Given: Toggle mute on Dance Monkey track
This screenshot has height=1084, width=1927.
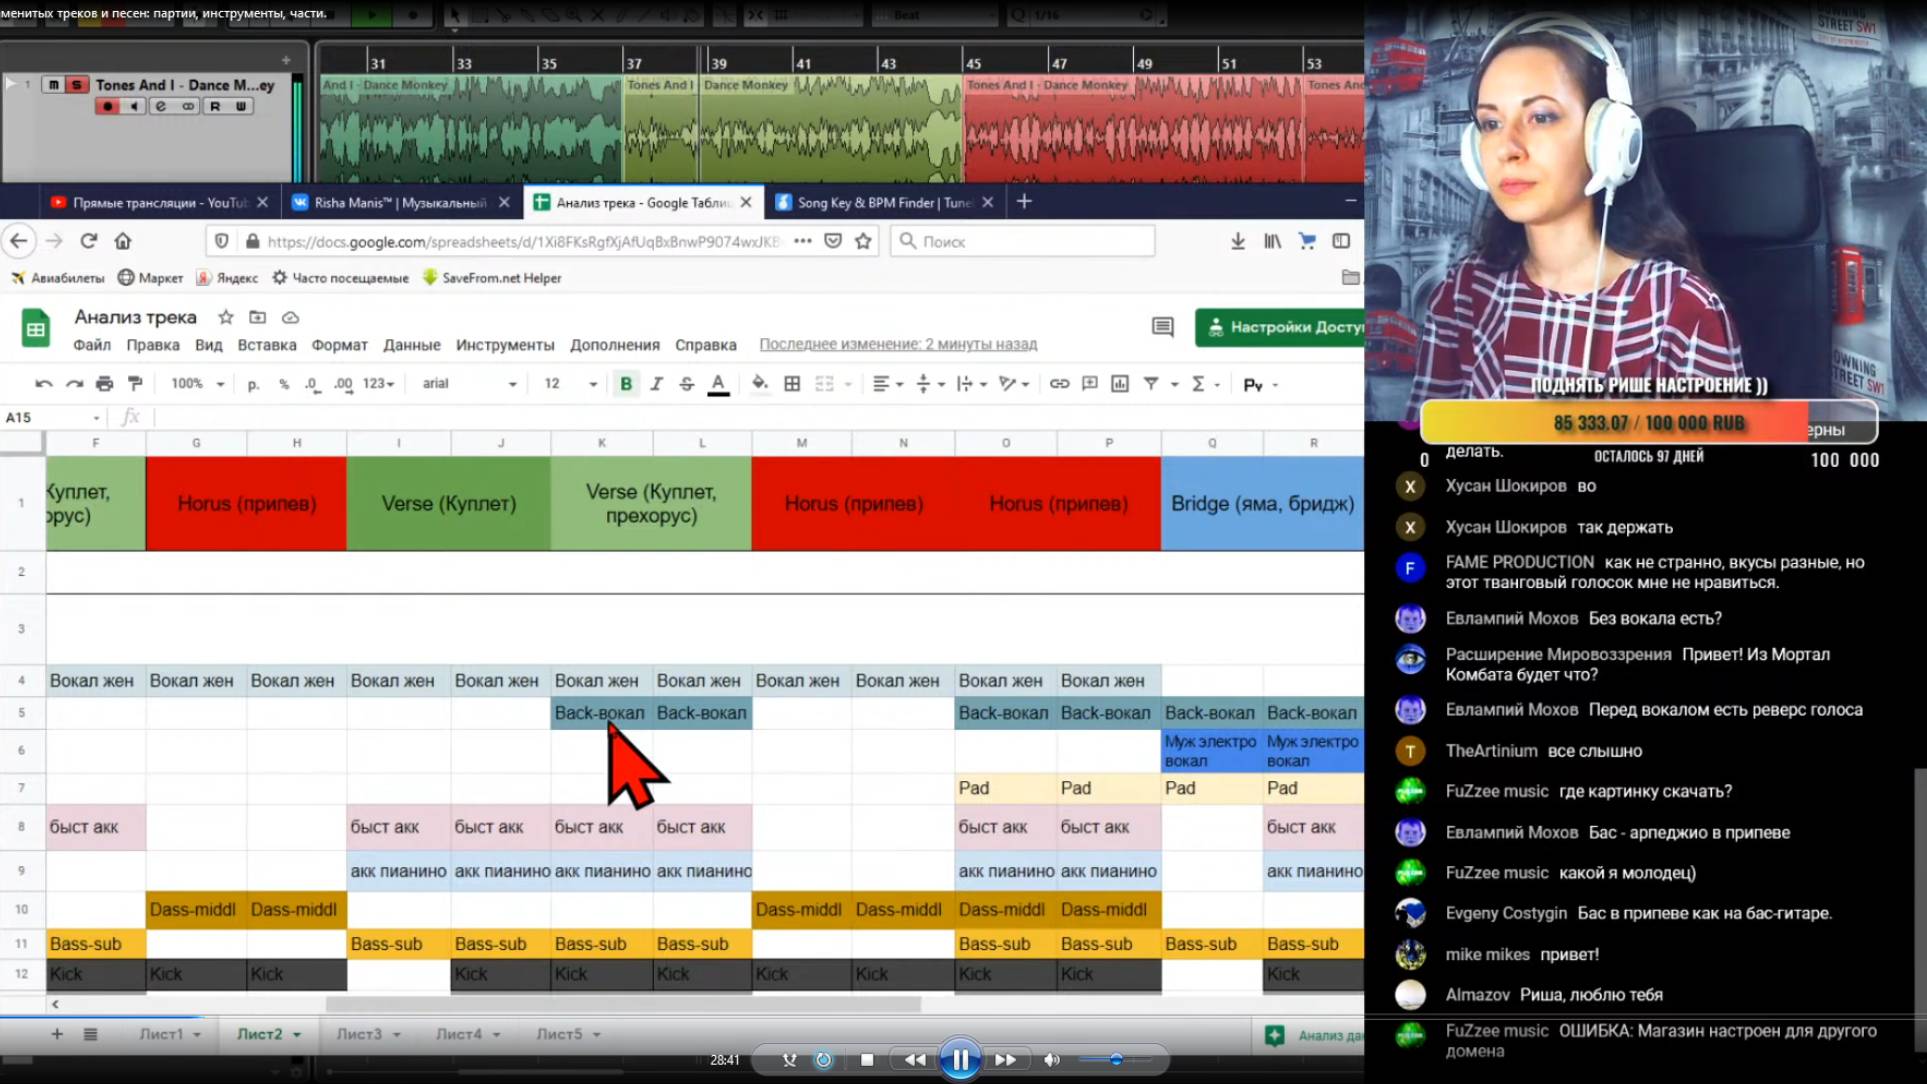Looking at the screenshot, I should coord(54,85).
